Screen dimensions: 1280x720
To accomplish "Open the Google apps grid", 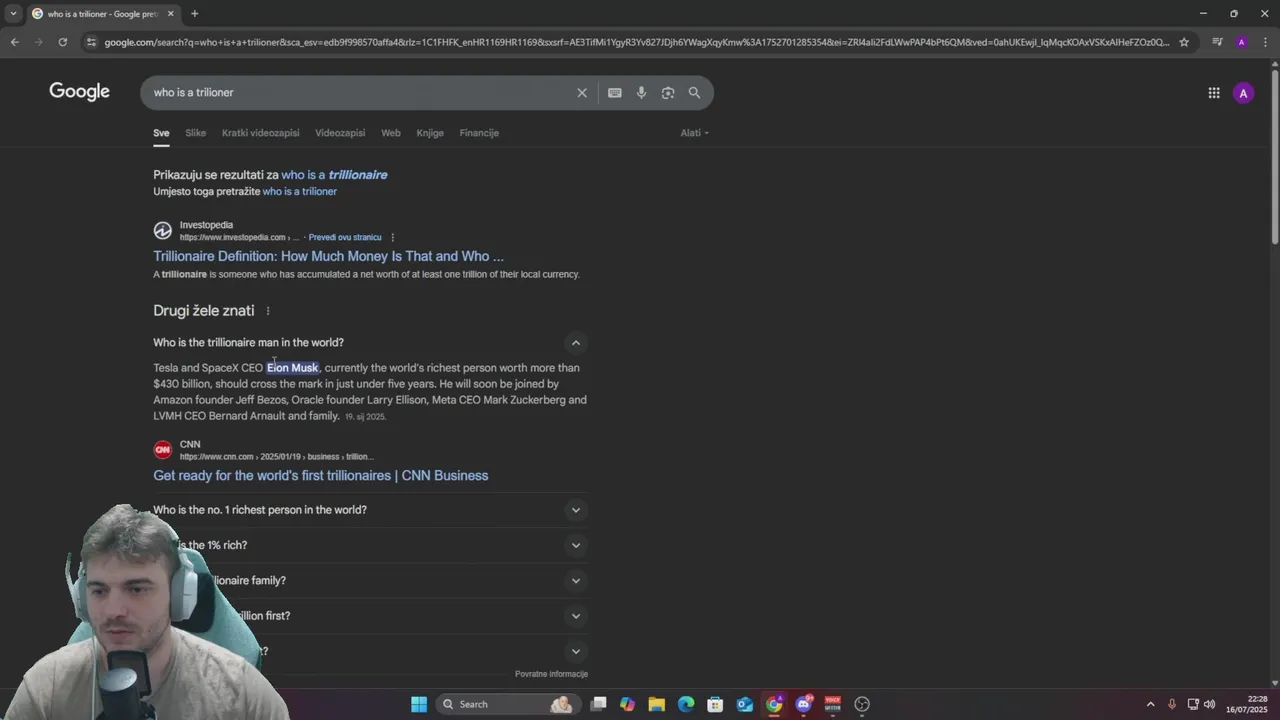I will click(x=1214, y=93).
